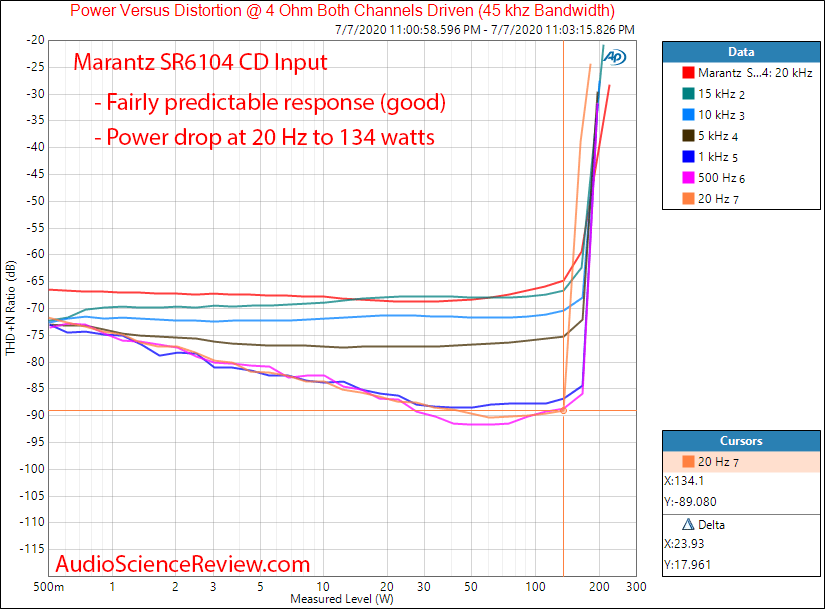Click the cursor value 'X:134.1'
The width and height of the screenshot is (825, 609).
(x=684, y=481)
